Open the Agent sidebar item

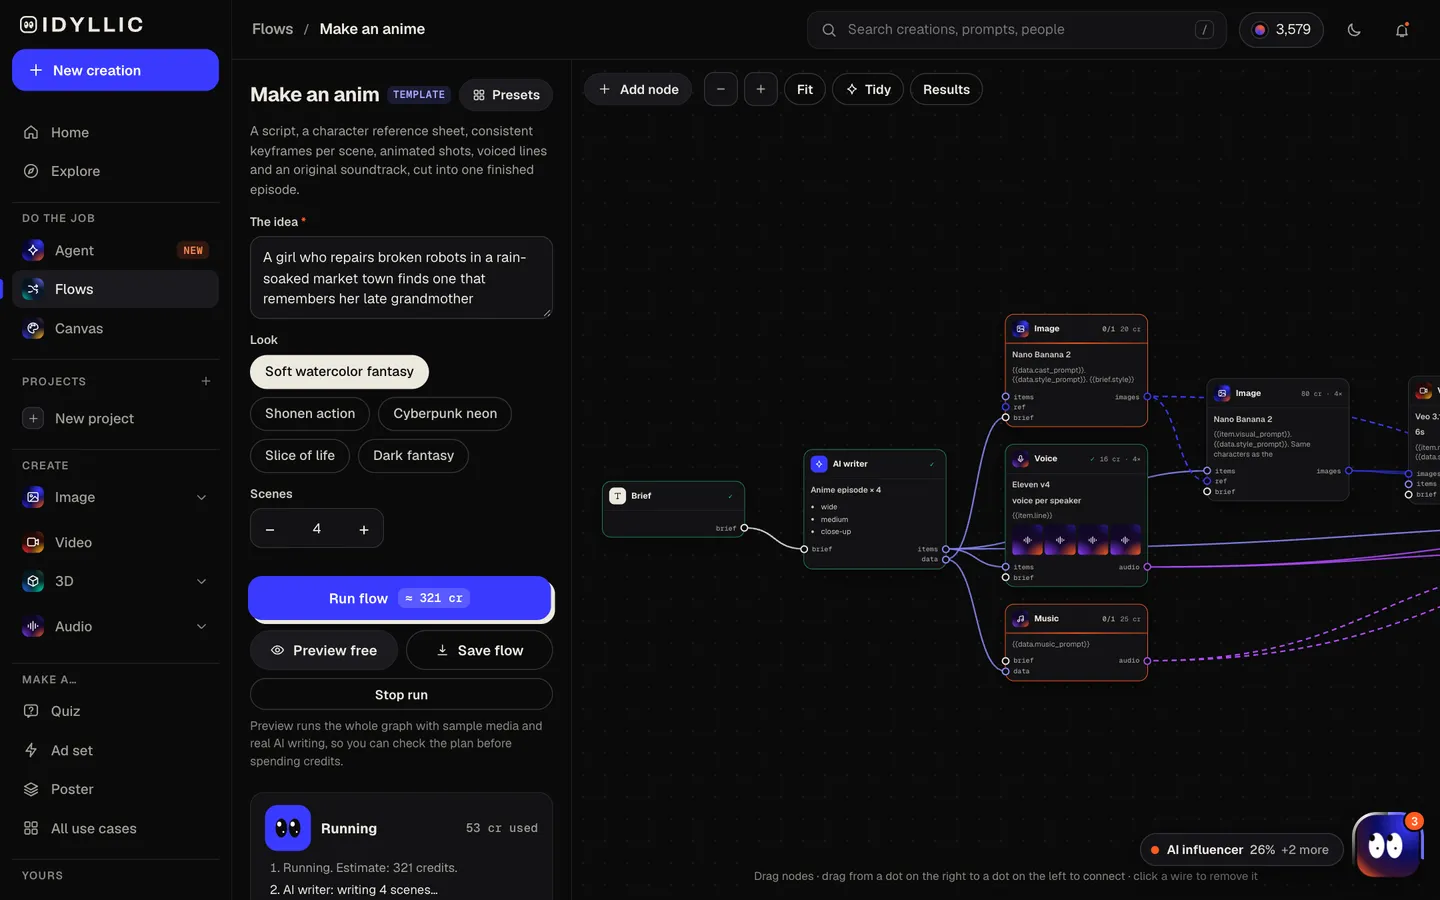click(x=115, y=250)
